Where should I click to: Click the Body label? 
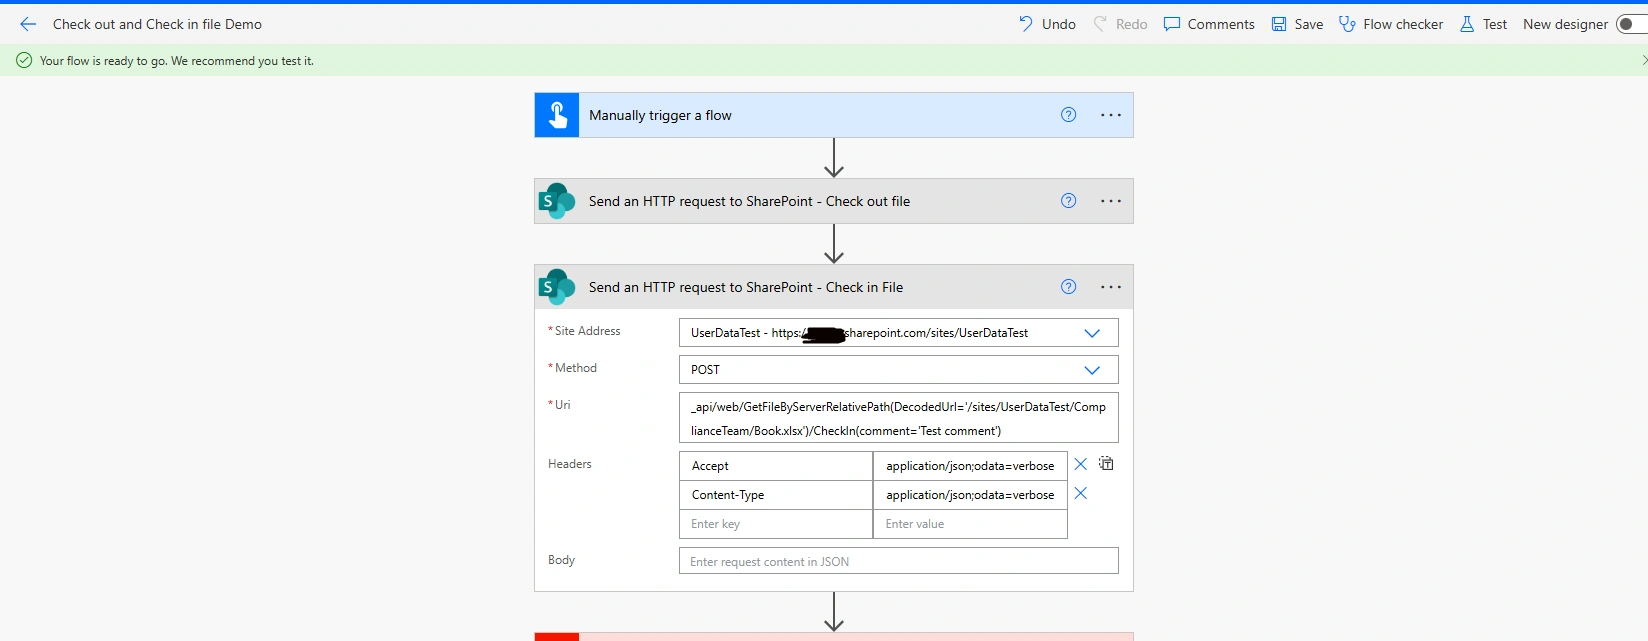(561, 560)
